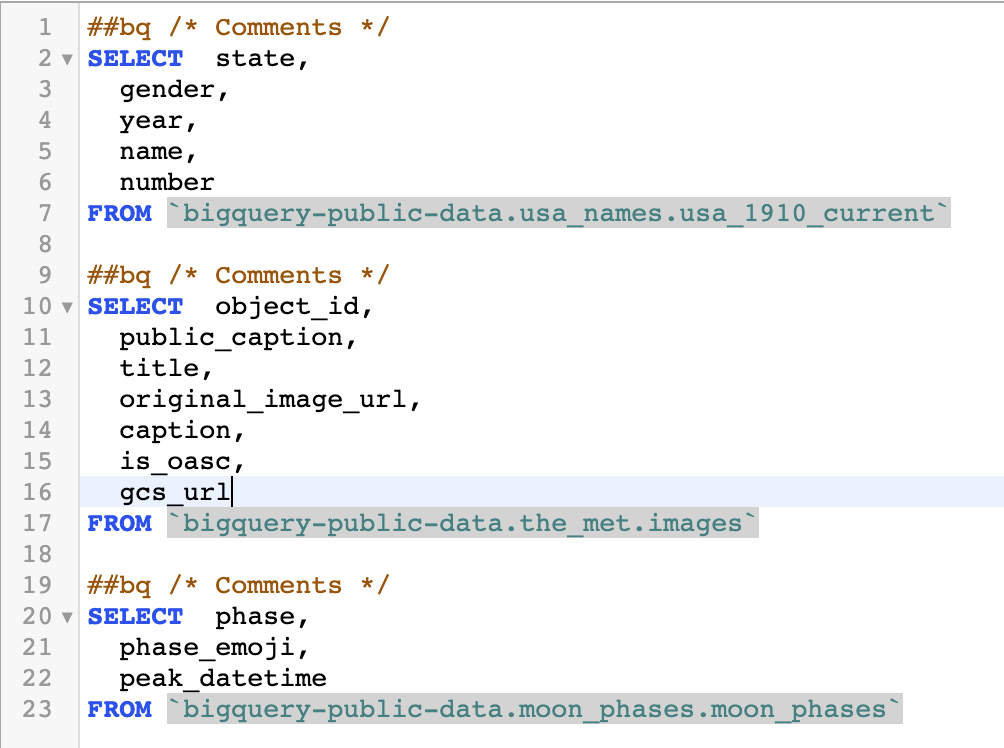
Task: Click 'phase,' on line 20
Action: [x=262, y=617]
